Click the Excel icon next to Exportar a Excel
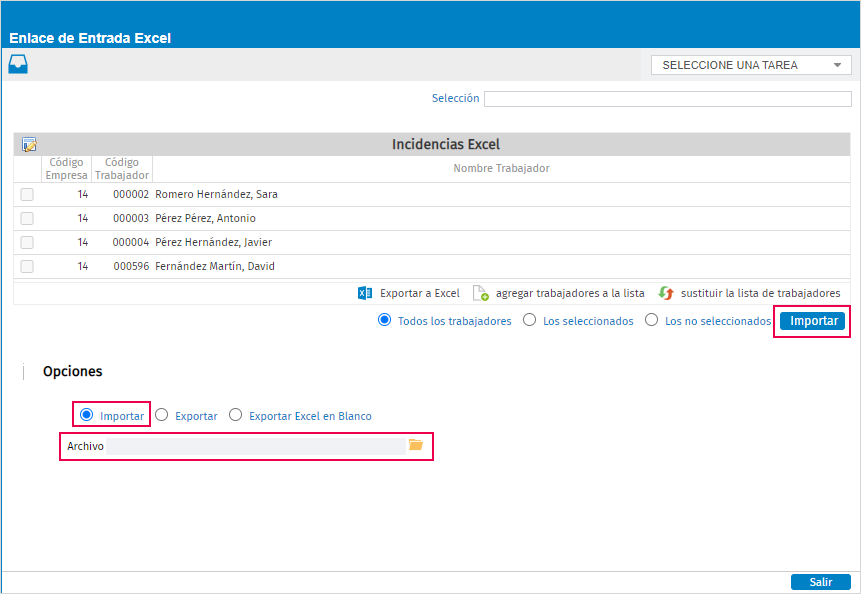The image size is (861, 594). tap(365, 293)
